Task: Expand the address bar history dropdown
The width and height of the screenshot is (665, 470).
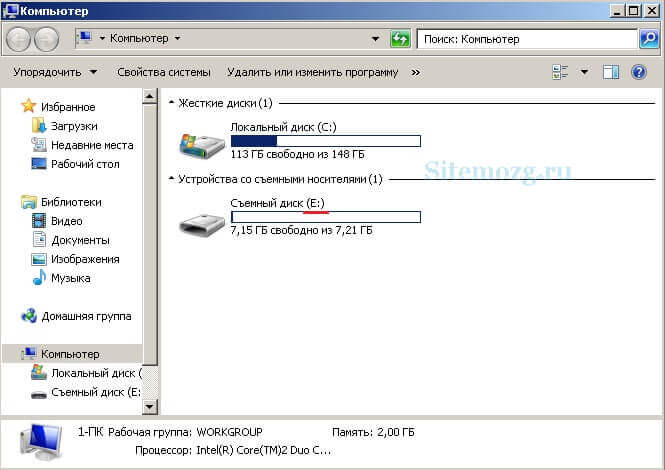Action: coord(376,39)
